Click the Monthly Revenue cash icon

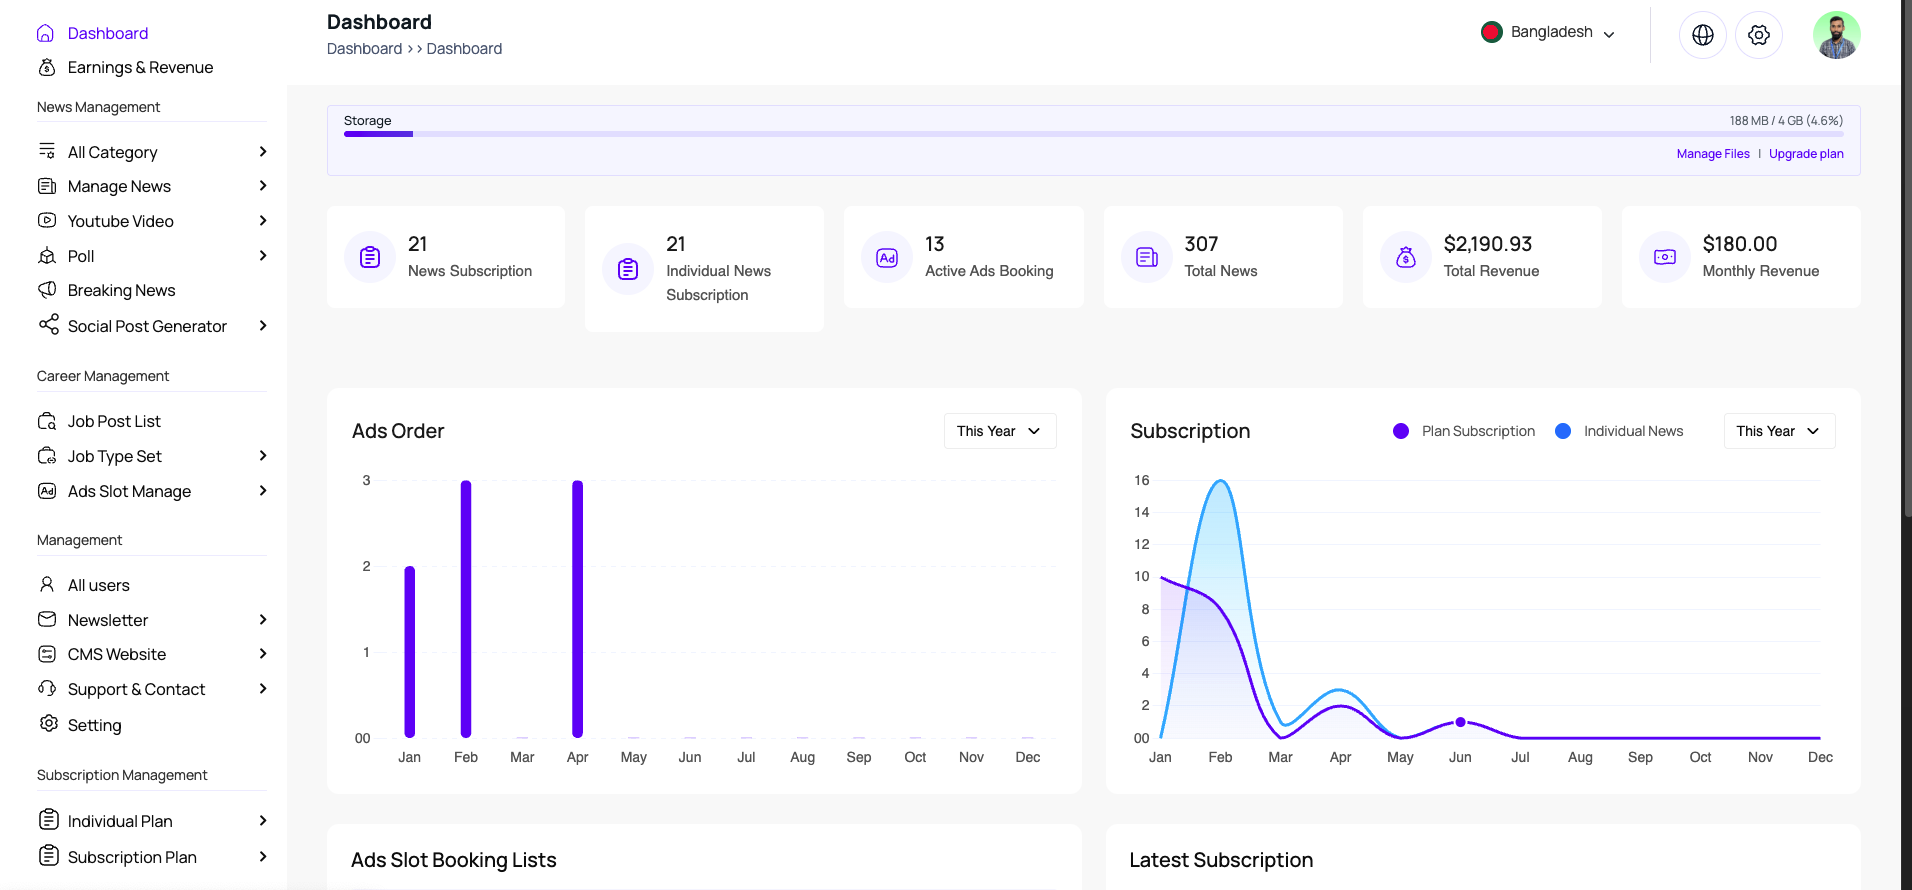click(x=1664, y=257)
